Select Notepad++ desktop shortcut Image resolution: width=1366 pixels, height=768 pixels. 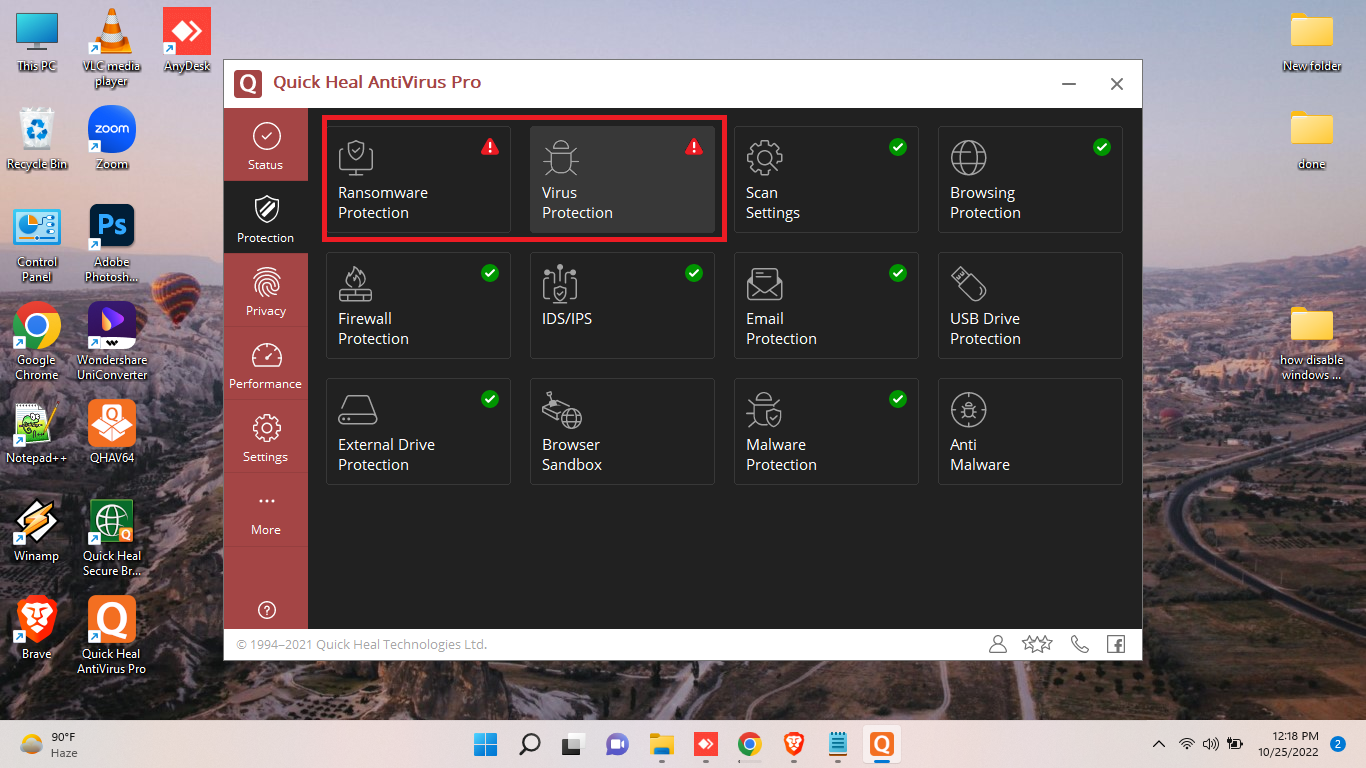[x=37, y=433]
